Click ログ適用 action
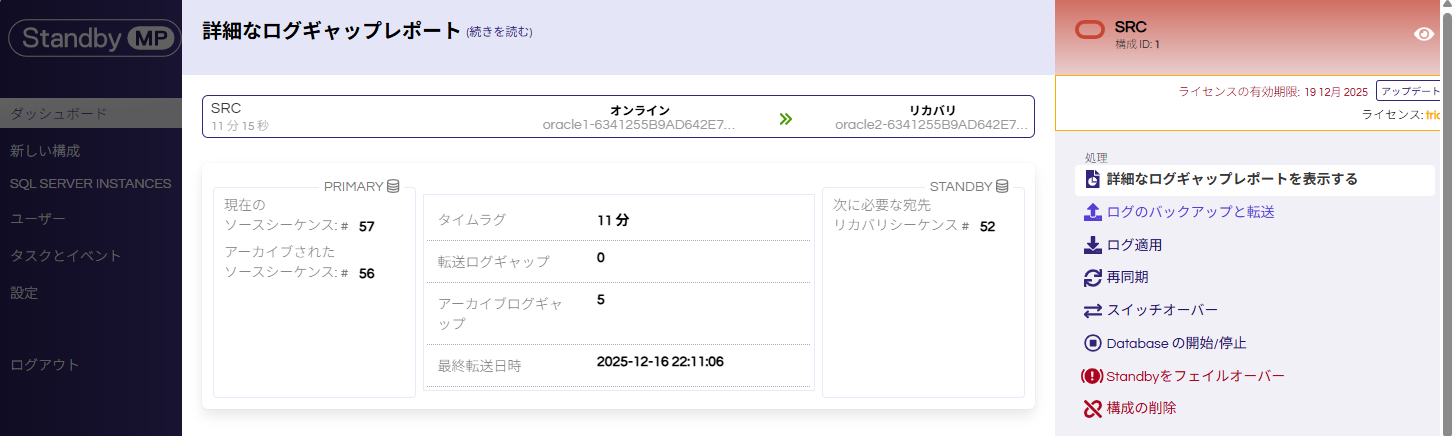The width and height of the screenshot is (1455, 436). [1134, 245]
